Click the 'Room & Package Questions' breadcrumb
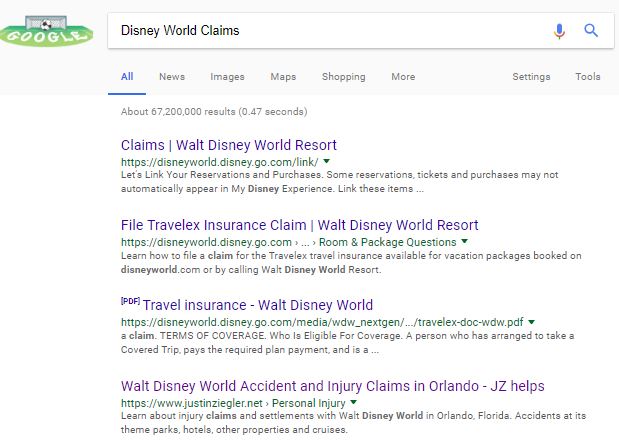619x445 pixels. (388, 242)
